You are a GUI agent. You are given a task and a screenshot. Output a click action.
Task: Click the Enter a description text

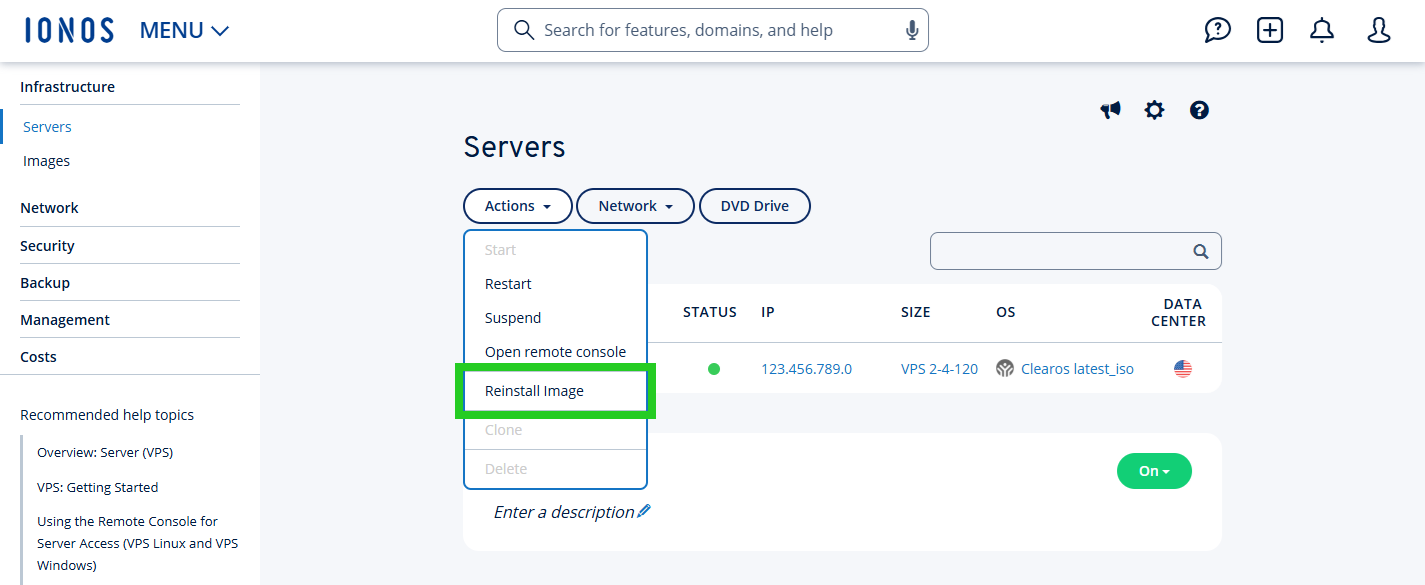pos(564,512)
